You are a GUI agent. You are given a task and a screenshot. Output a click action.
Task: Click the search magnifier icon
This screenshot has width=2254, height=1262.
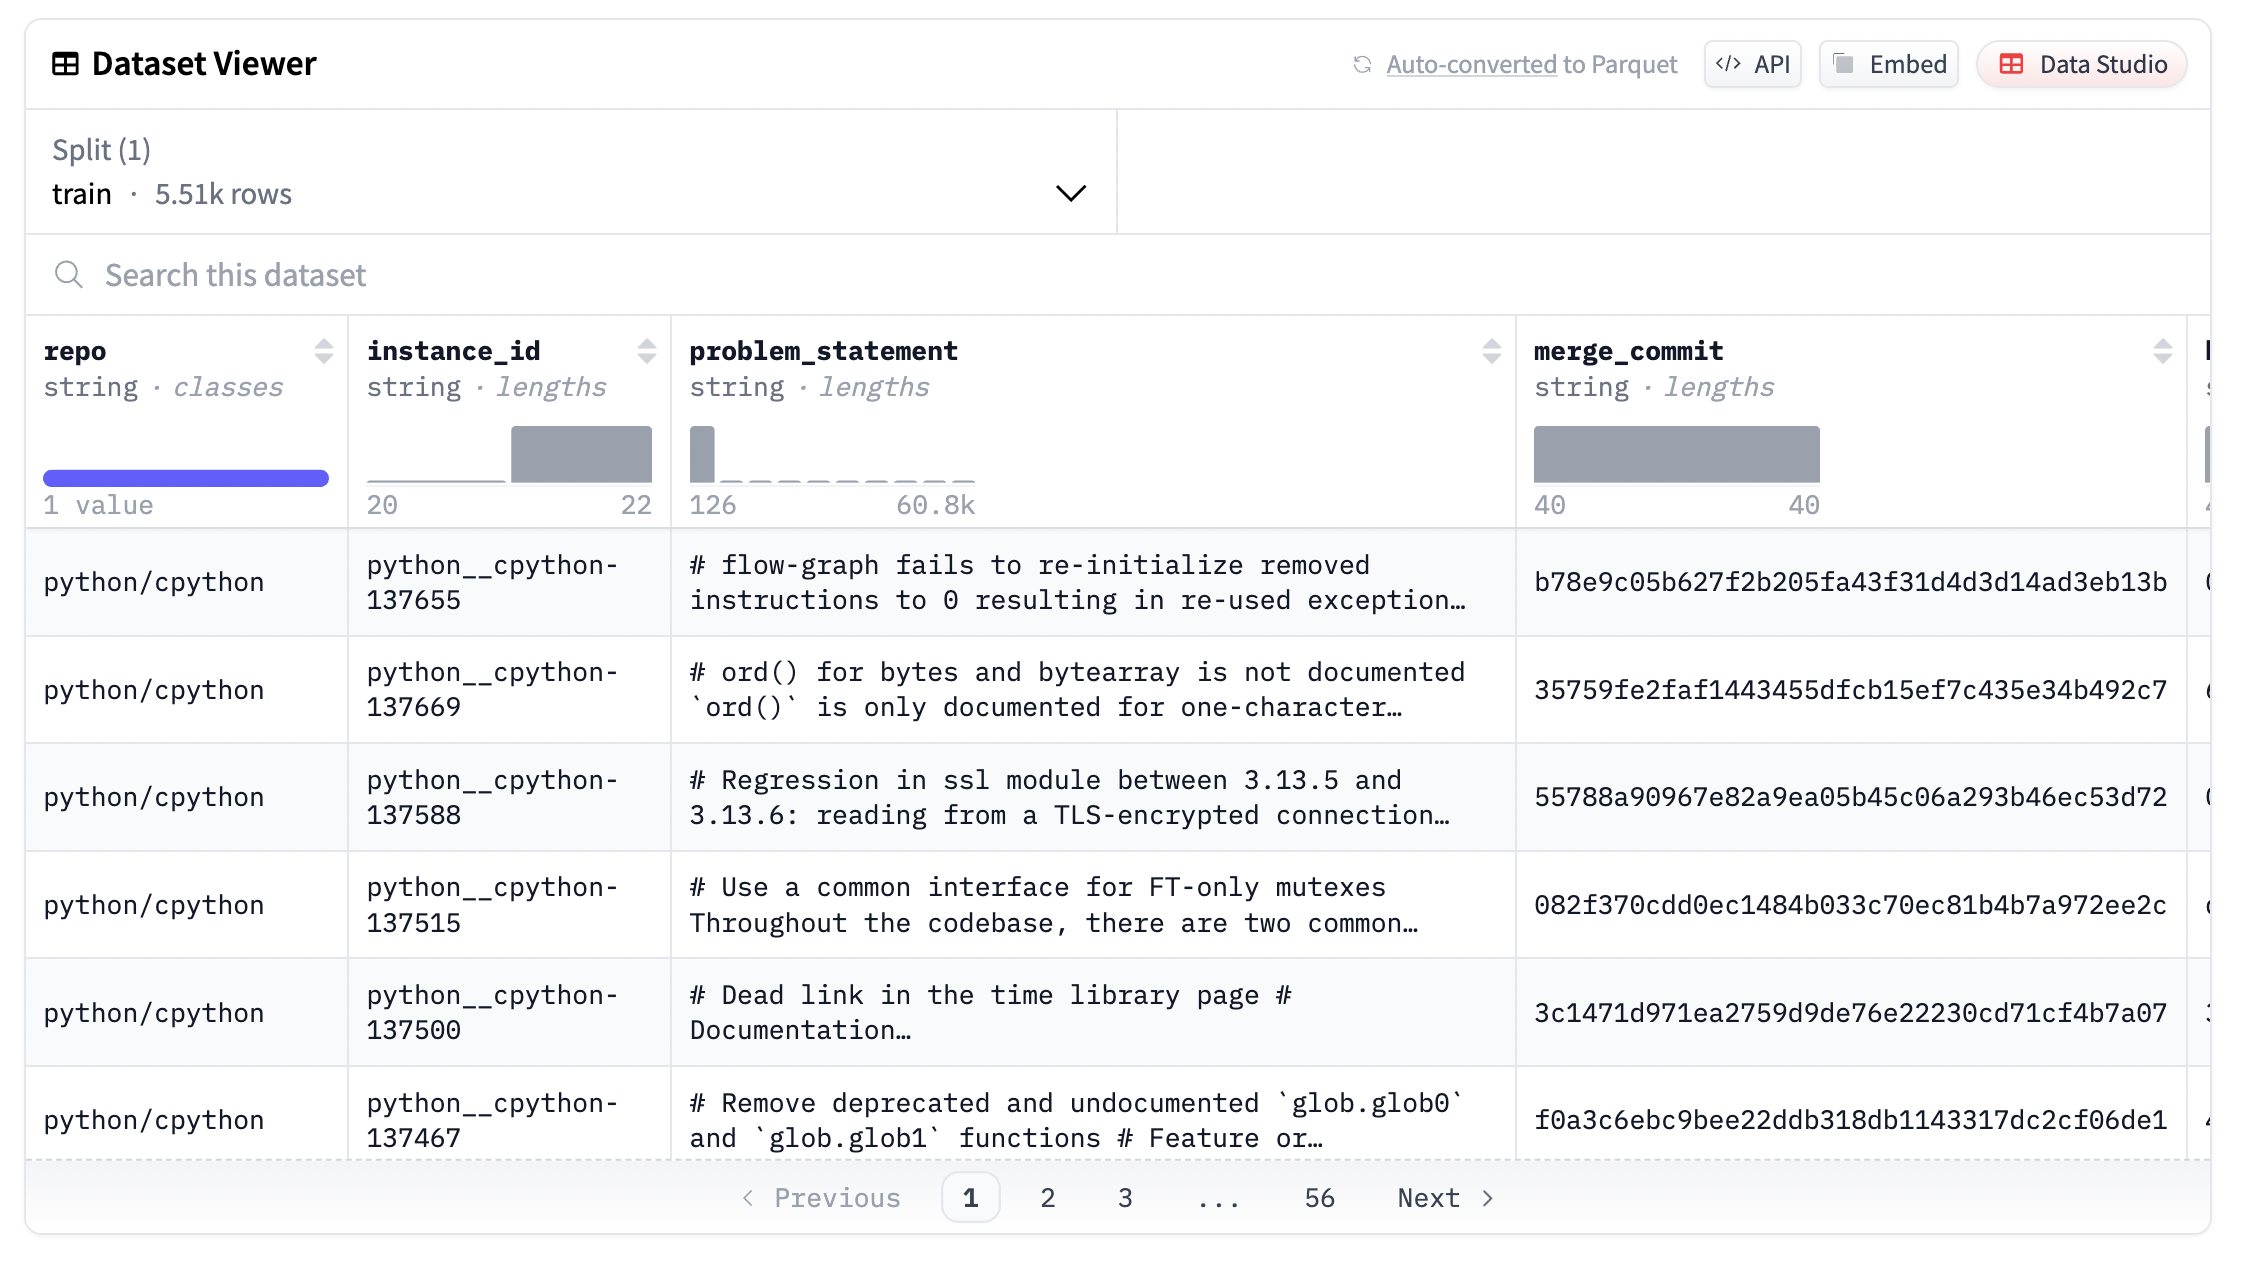[x=68, y=274]
